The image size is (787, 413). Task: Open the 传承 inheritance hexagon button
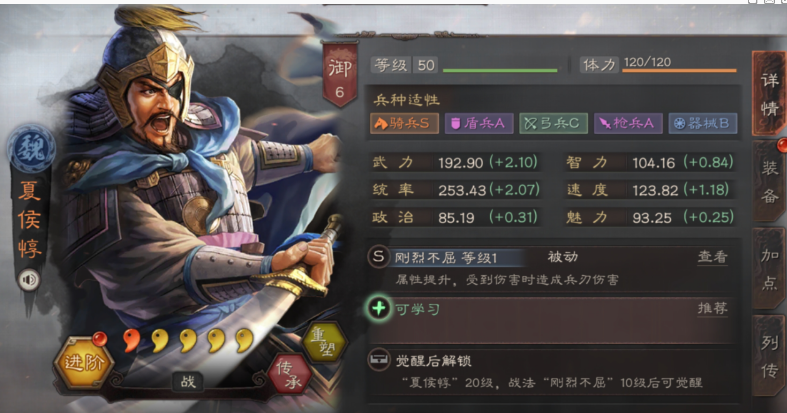tap(290, 374)
